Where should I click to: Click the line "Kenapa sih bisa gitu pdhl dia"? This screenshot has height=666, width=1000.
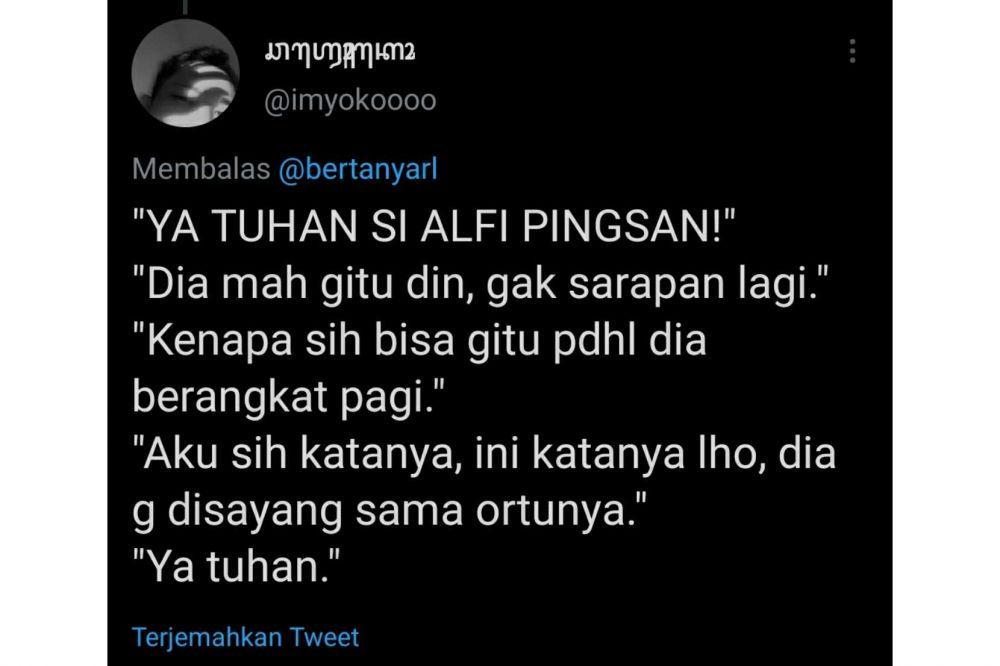tap(420, 340)
